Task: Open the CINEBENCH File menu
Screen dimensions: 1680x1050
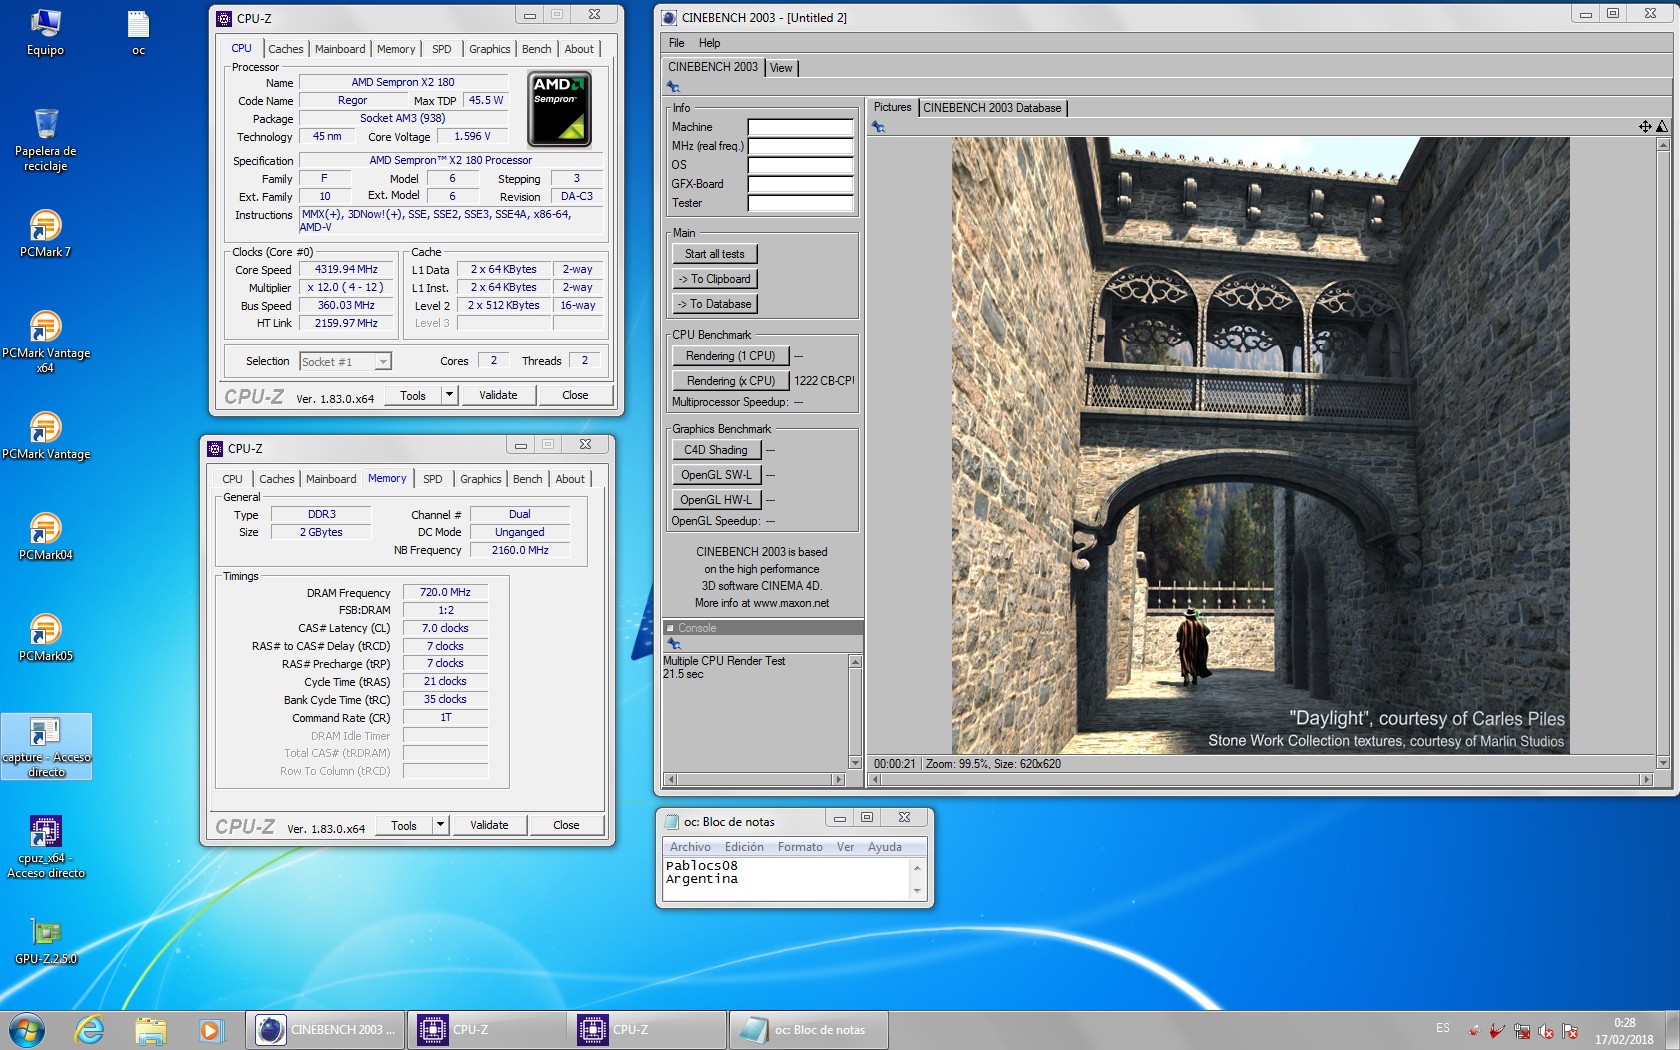Action: tap(676, 43)
